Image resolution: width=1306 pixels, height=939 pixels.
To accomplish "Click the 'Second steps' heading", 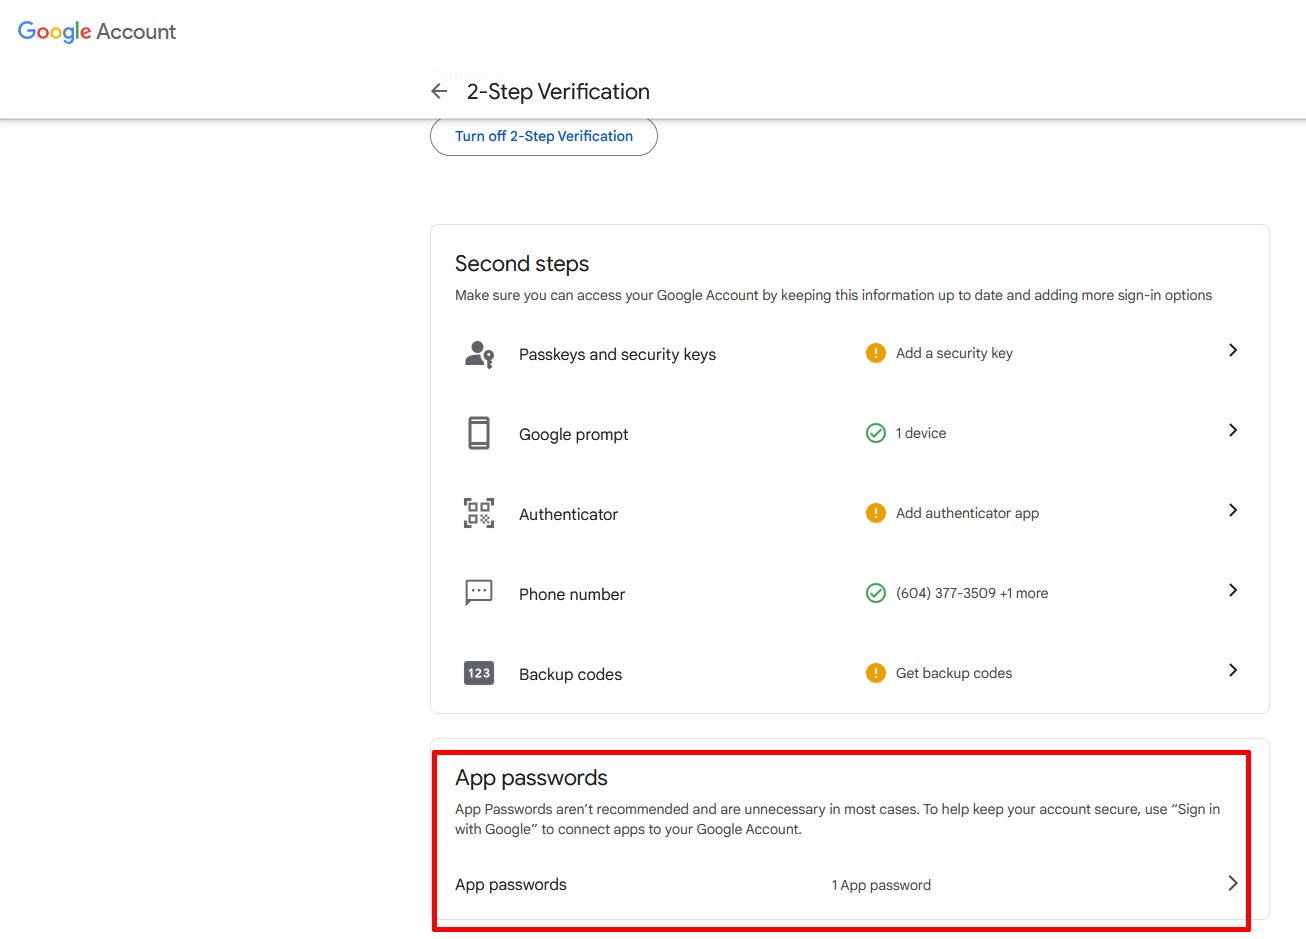I will (x=522, y=264).
